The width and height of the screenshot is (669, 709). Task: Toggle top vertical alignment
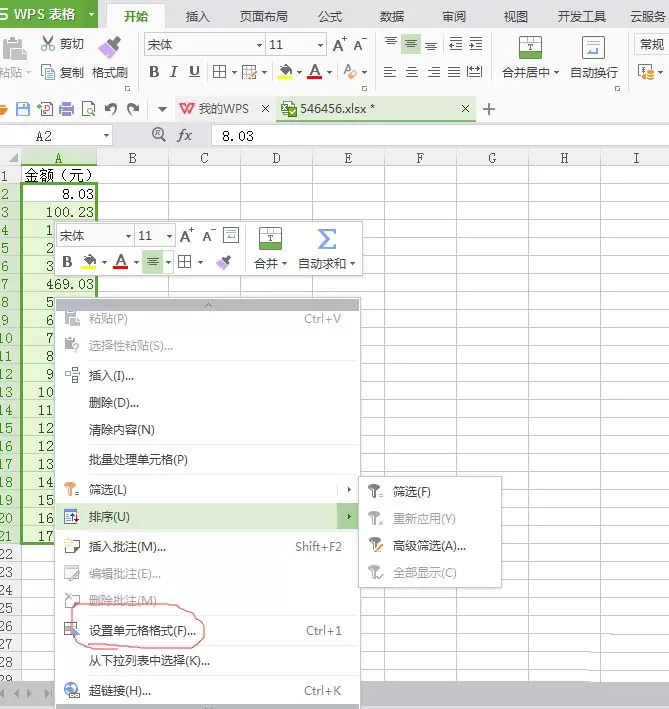point(391,44)
